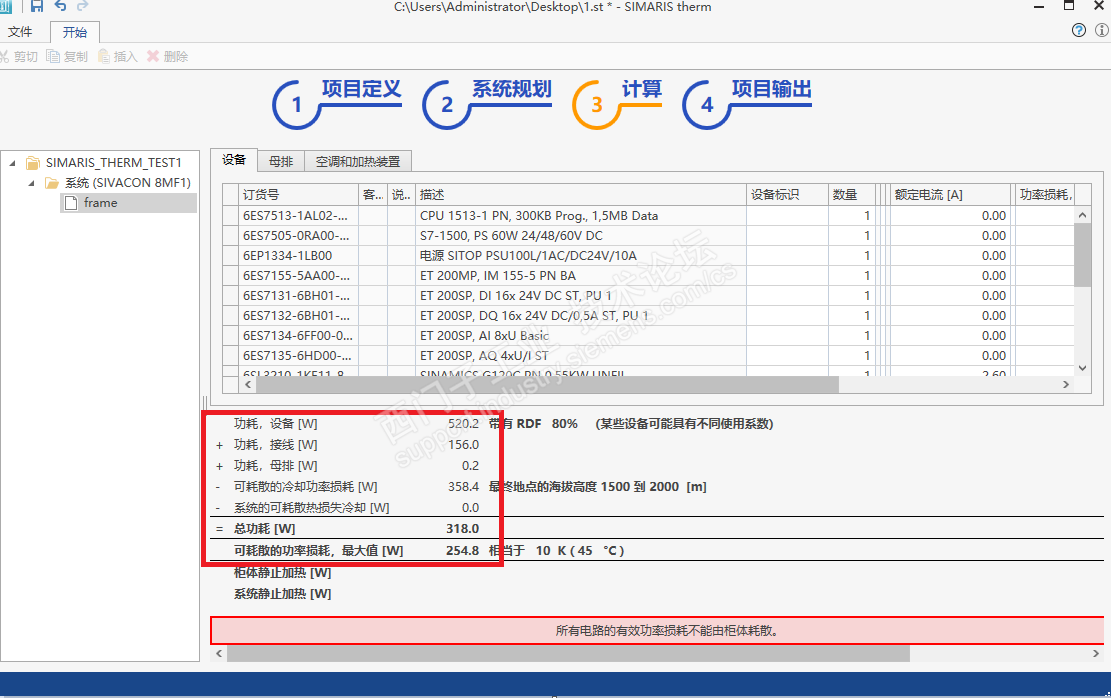Click the 复制 (Copy) toolbar button
This screenshot has width=1111, height=698.
point(67,57)
